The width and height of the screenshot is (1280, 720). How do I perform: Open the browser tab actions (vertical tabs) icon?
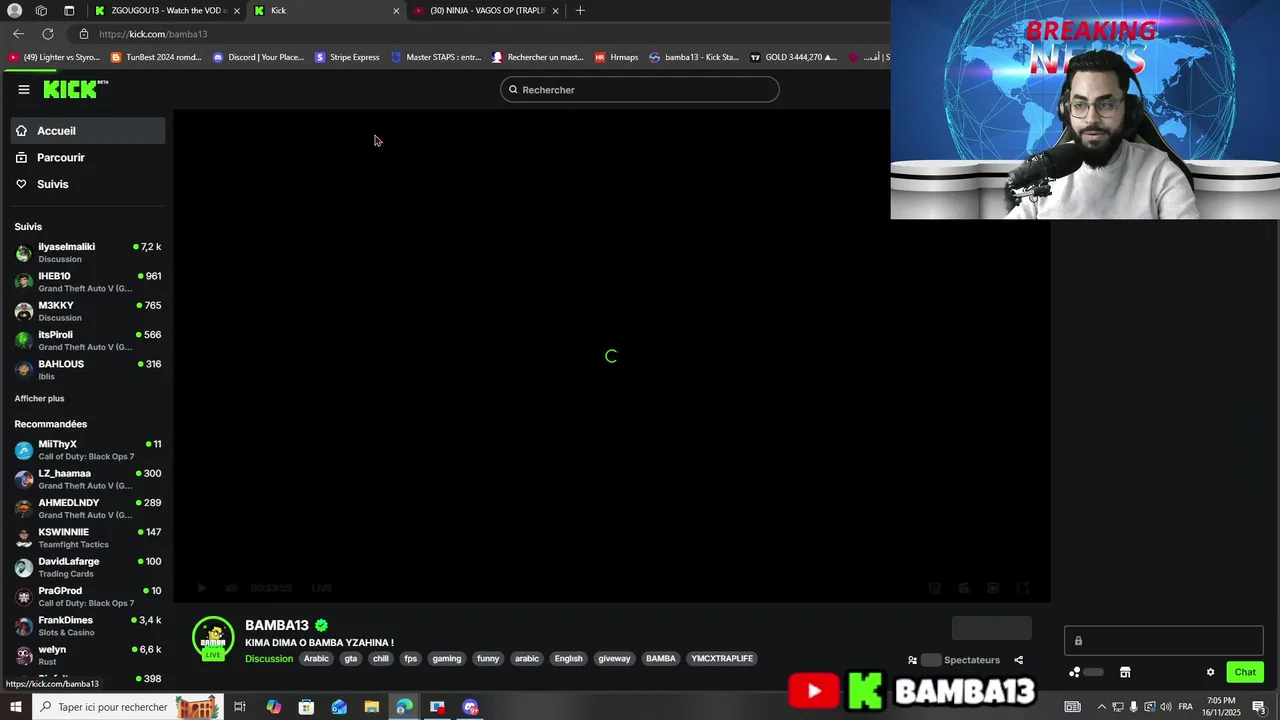69,10
